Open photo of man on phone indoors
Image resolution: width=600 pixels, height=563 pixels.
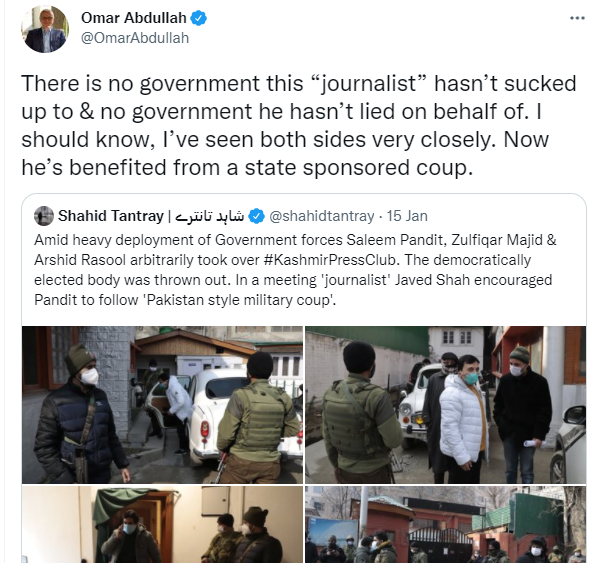(162, 524)
